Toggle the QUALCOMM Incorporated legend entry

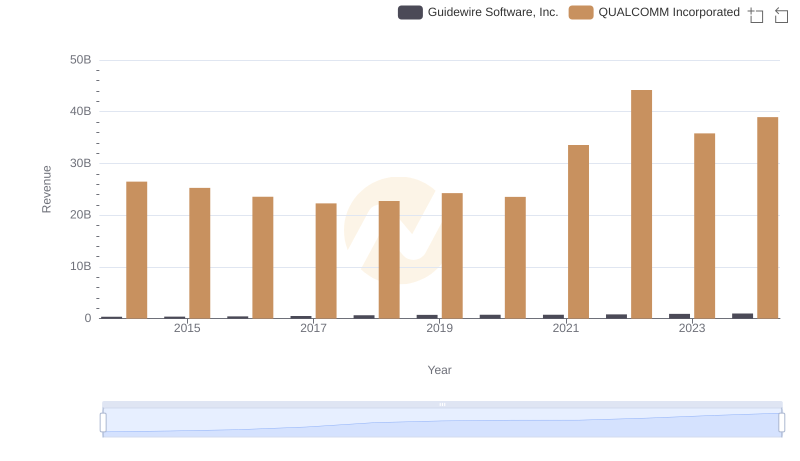tap(654, 12)
